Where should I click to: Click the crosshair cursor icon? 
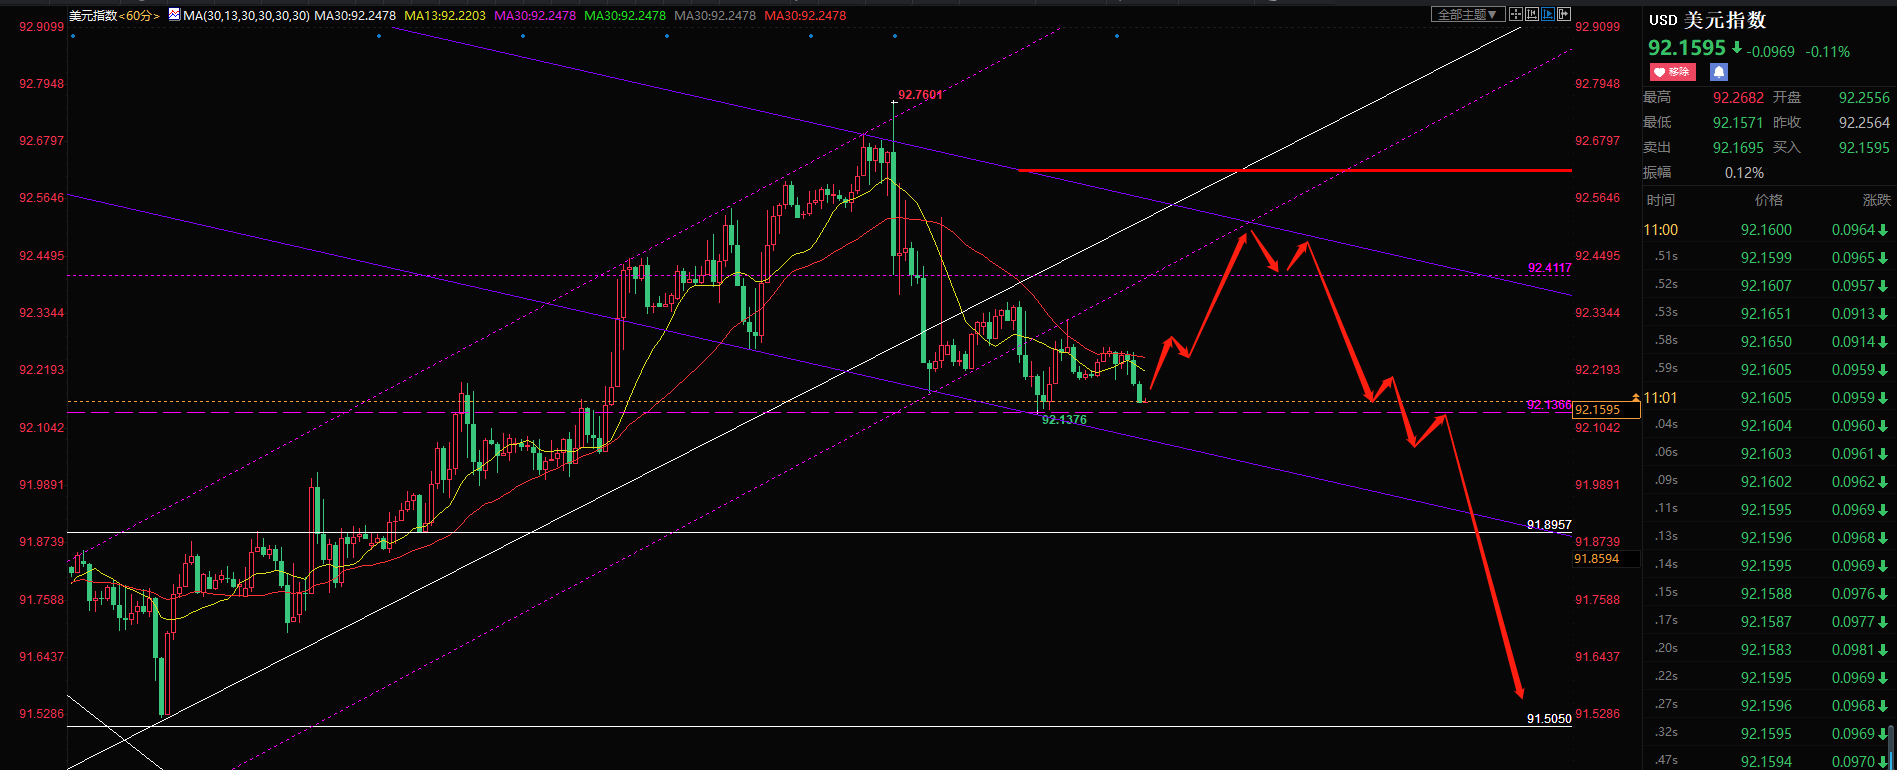[x=1516, y=14]
